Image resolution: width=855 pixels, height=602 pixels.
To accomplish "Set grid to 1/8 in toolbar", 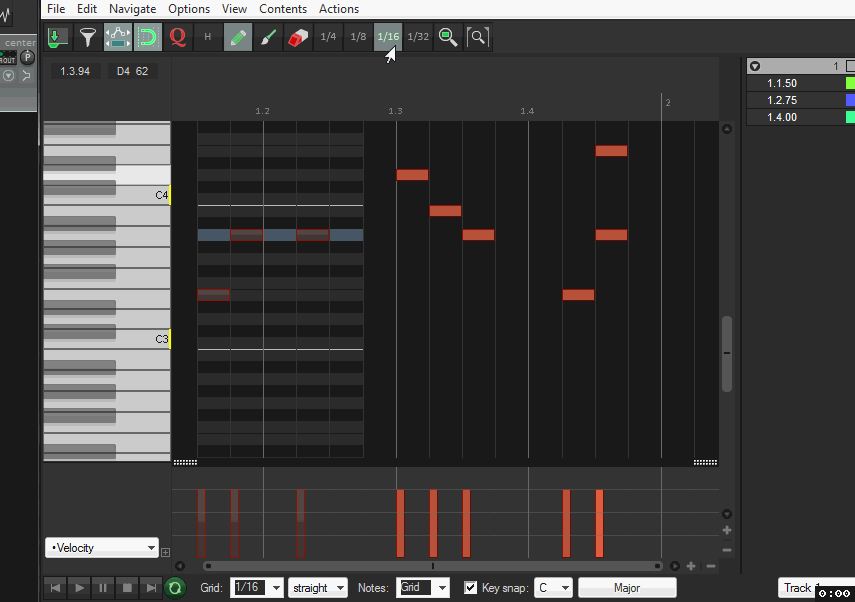I will 358,37.
